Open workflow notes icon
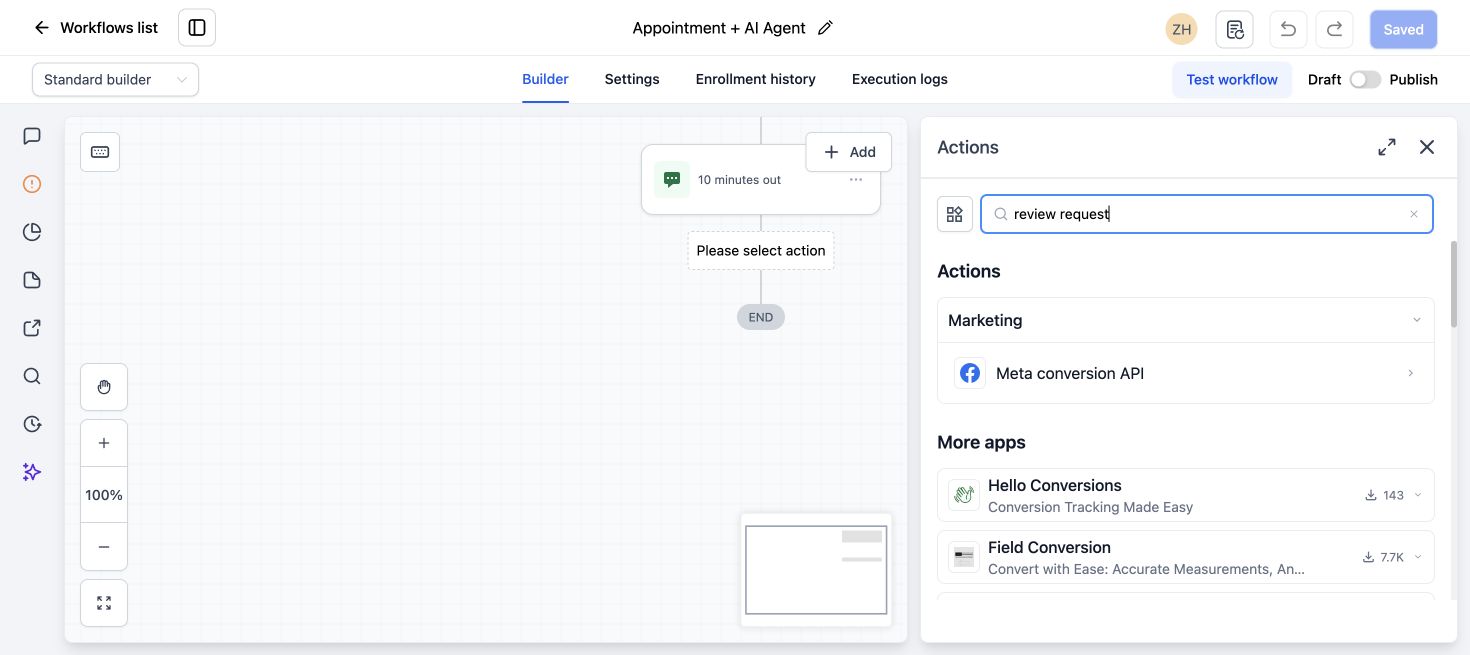The height and width of the screenshot is (655, 1470). (1234, 29)
